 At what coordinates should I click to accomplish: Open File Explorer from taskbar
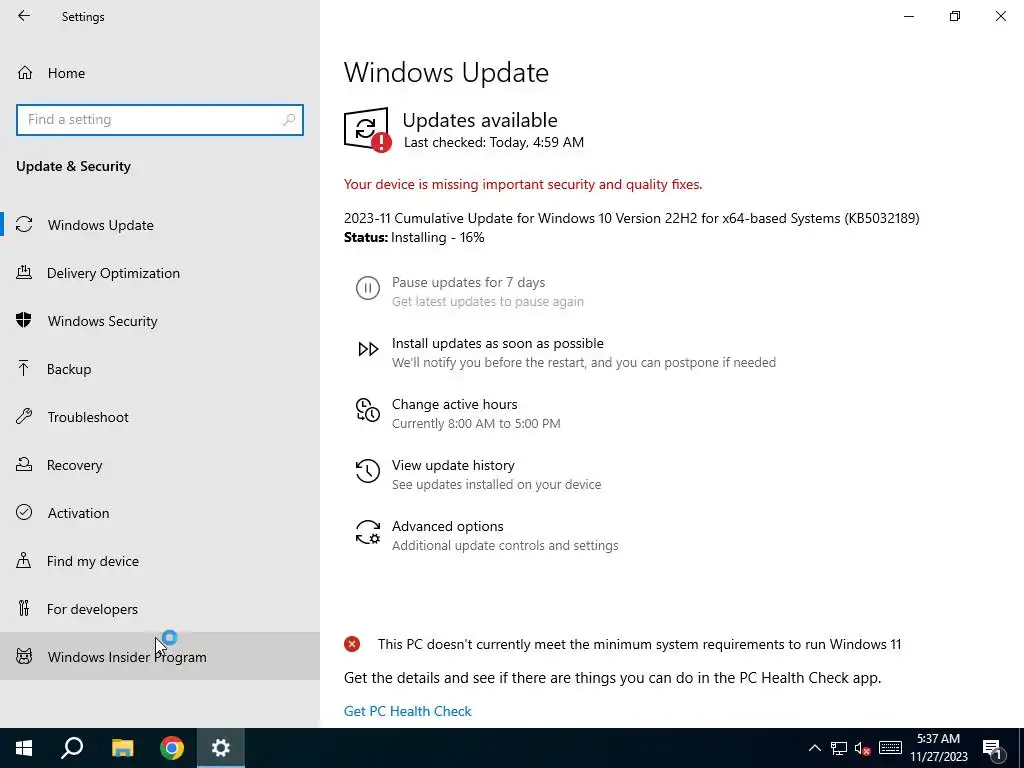click(x=122, y=748)
